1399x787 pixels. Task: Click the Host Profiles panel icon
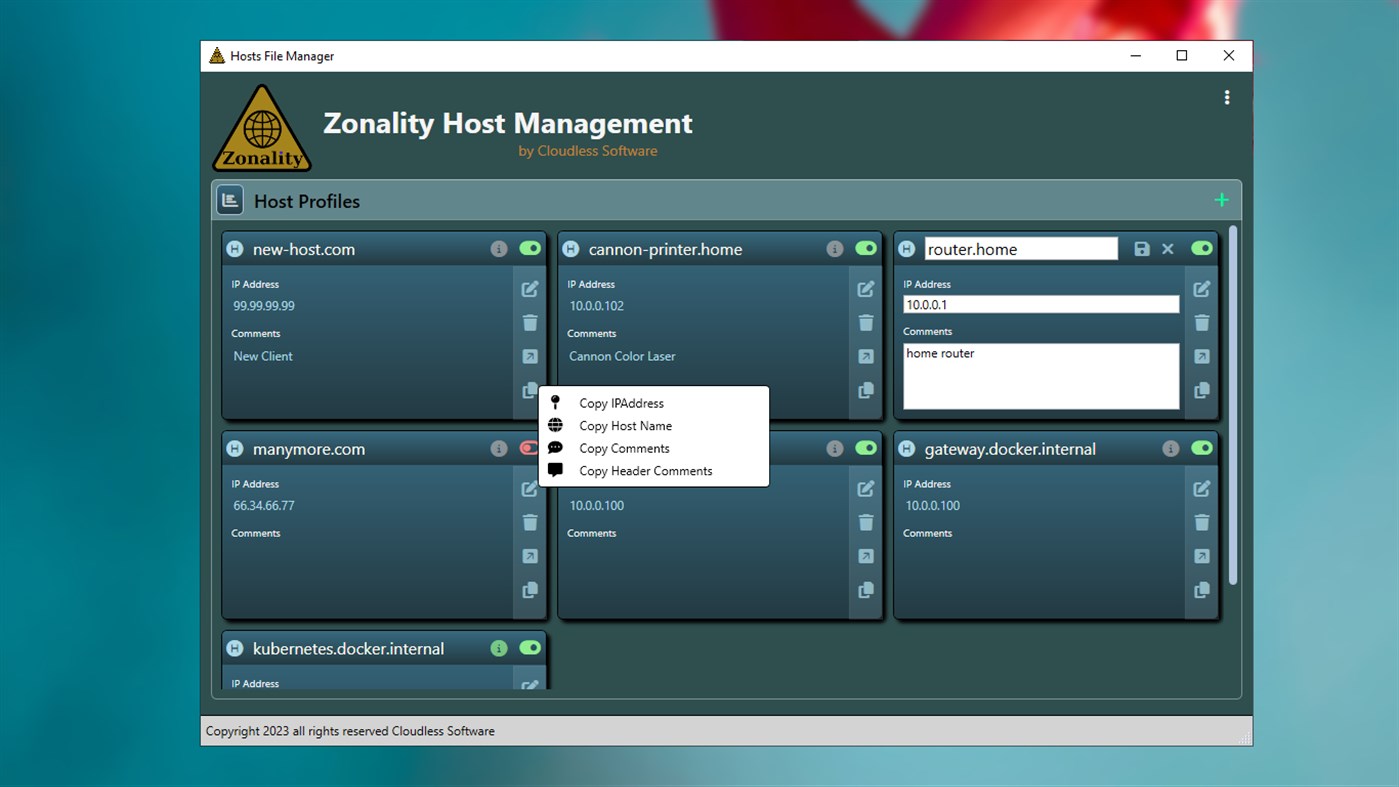[x=229, y=199]
